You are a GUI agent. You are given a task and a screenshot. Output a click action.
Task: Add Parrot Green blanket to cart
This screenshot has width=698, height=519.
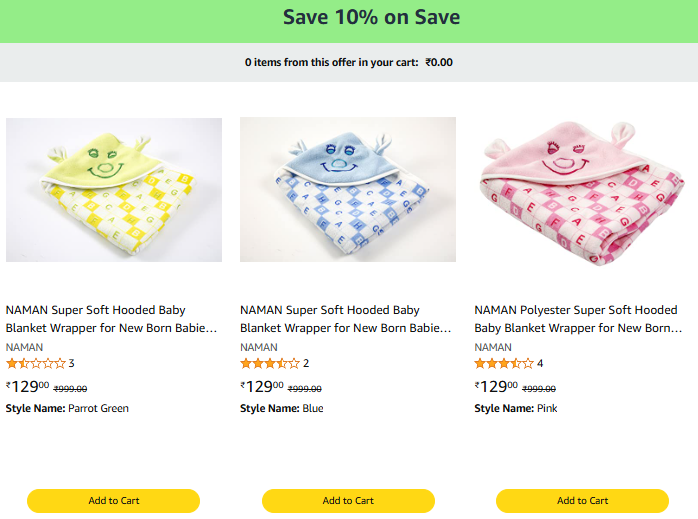pos(114,501)
